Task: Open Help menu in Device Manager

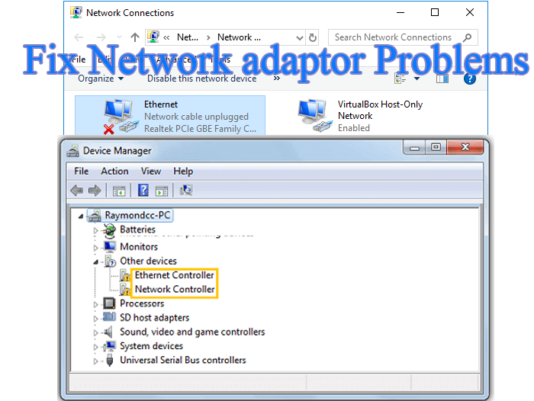Action: point(183,171)
